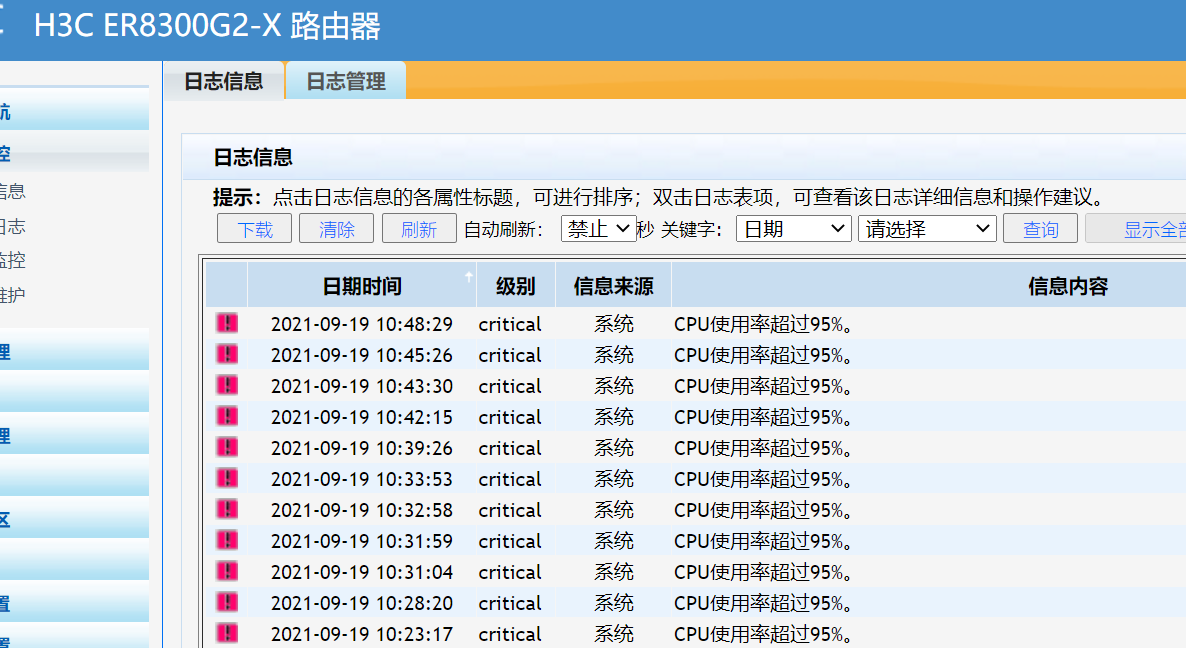Viewport: 1186px width, 648px height.
Task: Click the 查询 query button
Action: click(x=1041, y=228)
